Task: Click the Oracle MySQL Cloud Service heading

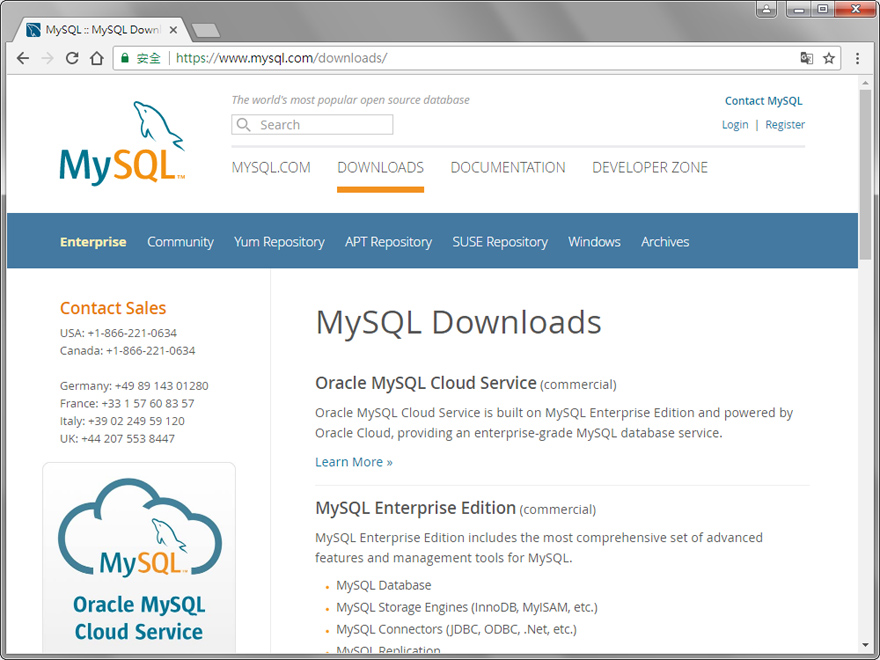Action: pyautogui.click(x=425, y=383)
